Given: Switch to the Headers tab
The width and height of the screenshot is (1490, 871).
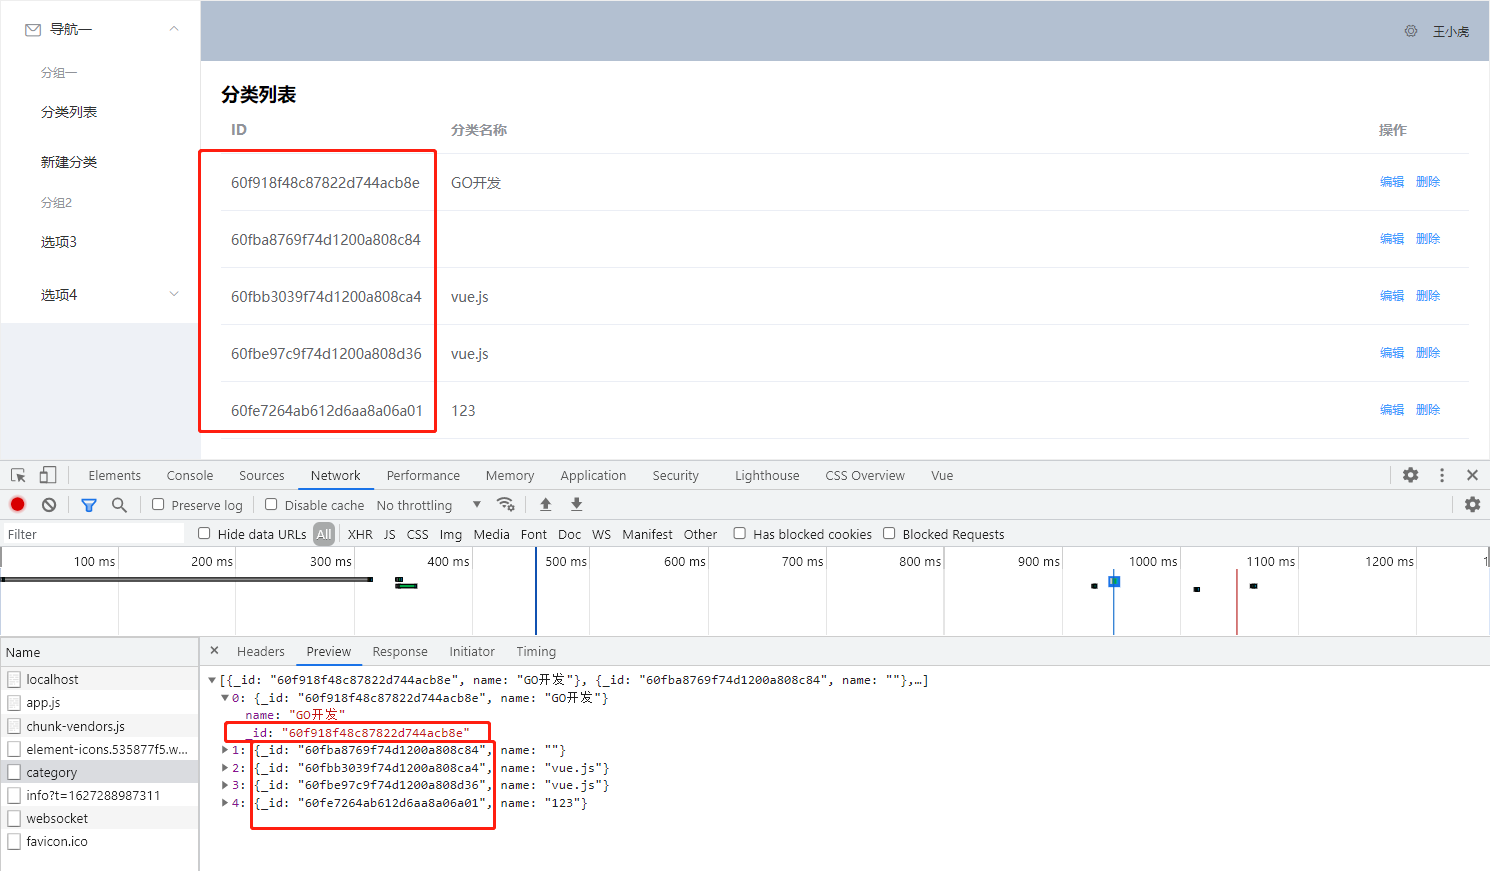Looking at the screenshot, I should coord(261,652).
